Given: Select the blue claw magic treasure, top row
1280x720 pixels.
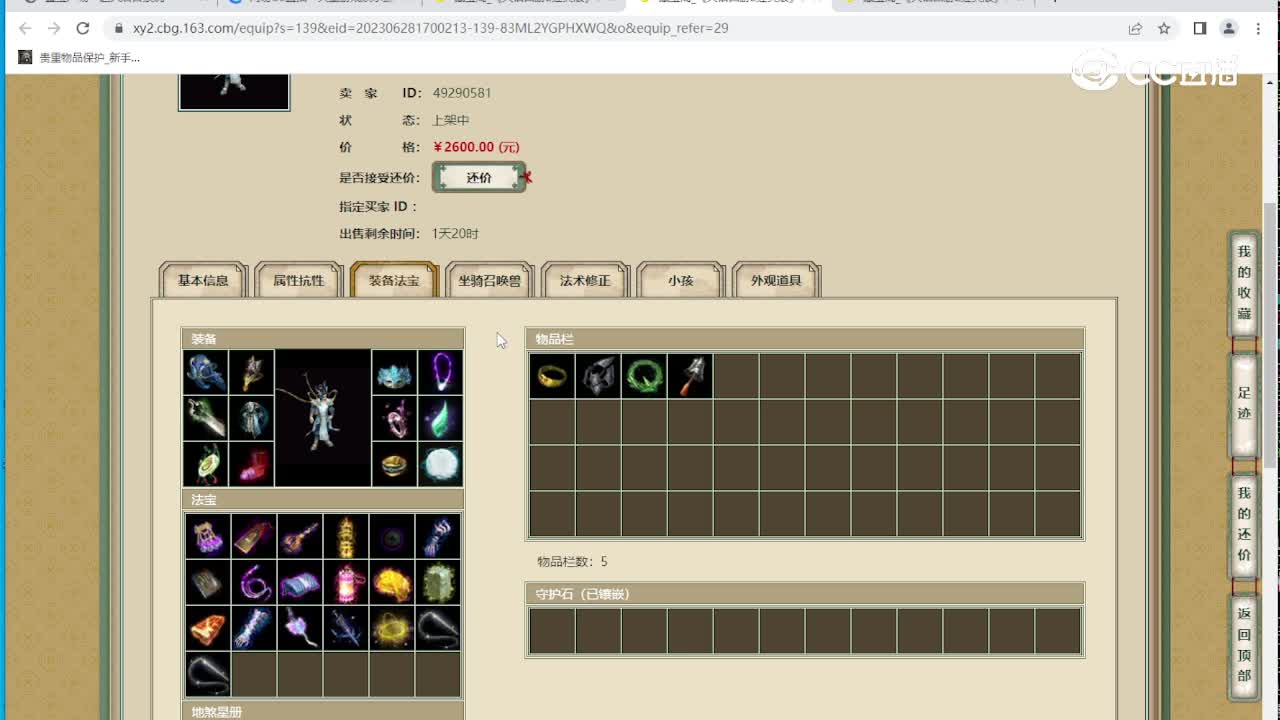Looking at the screenshot, I should point(438,536).
